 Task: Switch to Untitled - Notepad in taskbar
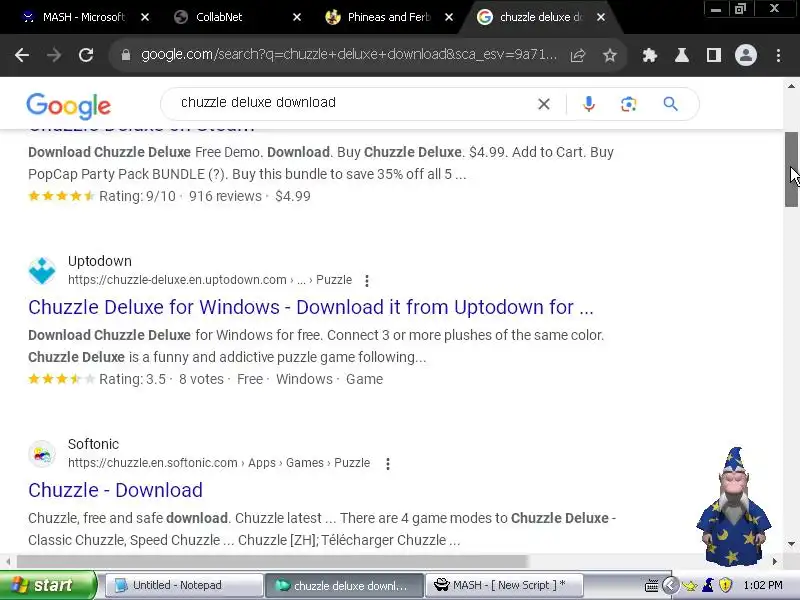click(x=185, y=585)
